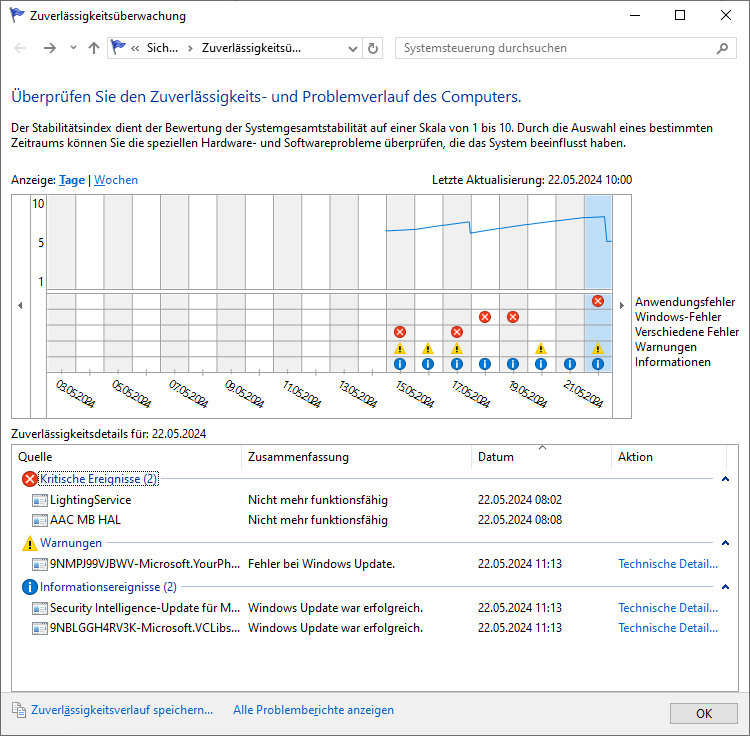Select the warning triangle for 20.05.2024
750x736 pixels.
[541, 349]
